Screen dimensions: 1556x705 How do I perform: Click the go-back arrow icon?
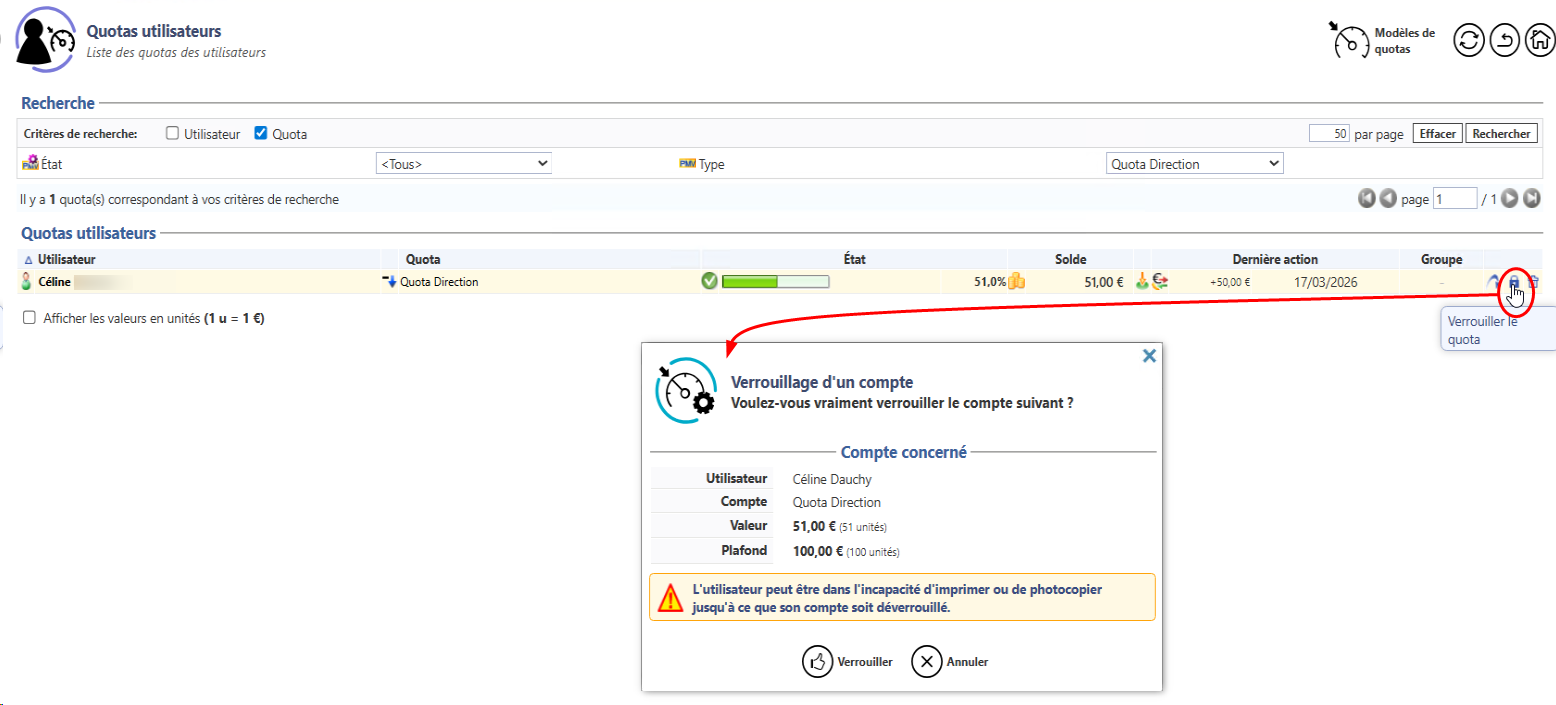pyautogui.click(x=1504, y=41)
